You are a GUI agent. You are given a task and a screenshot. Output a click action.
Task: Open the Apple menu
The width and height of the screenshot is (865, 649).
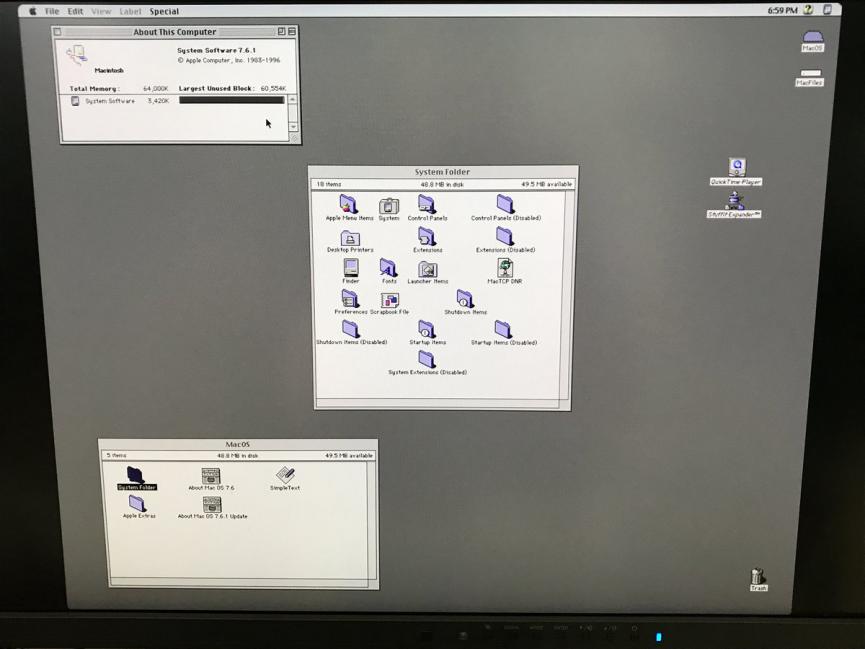32,12
